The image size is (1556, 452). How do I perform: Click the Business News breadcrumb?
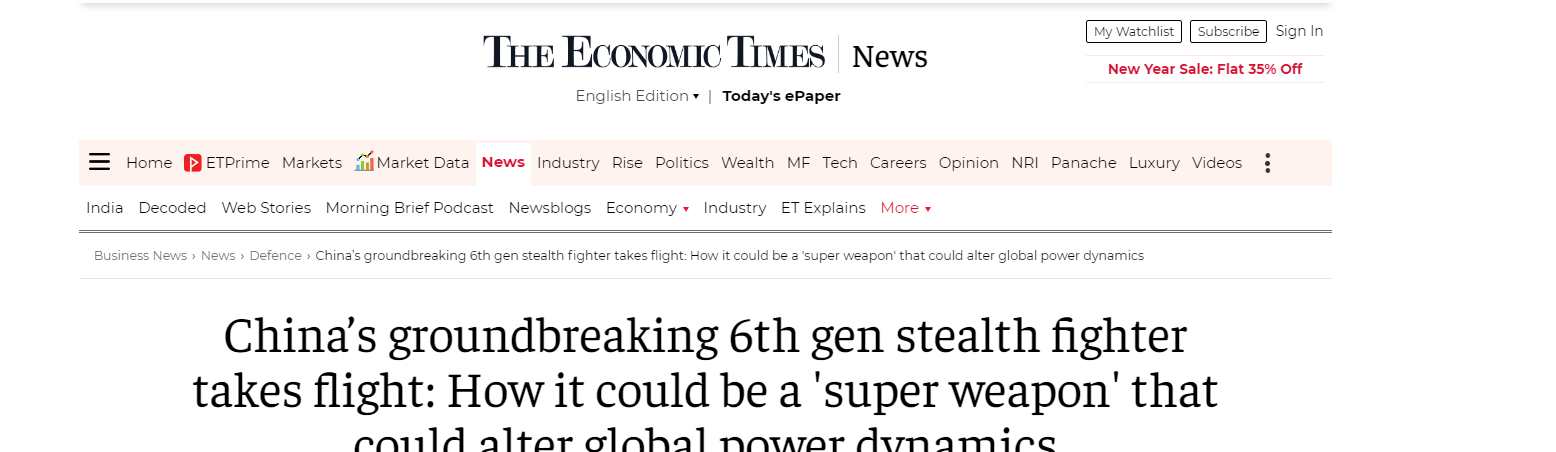click(x=140, y=256)
